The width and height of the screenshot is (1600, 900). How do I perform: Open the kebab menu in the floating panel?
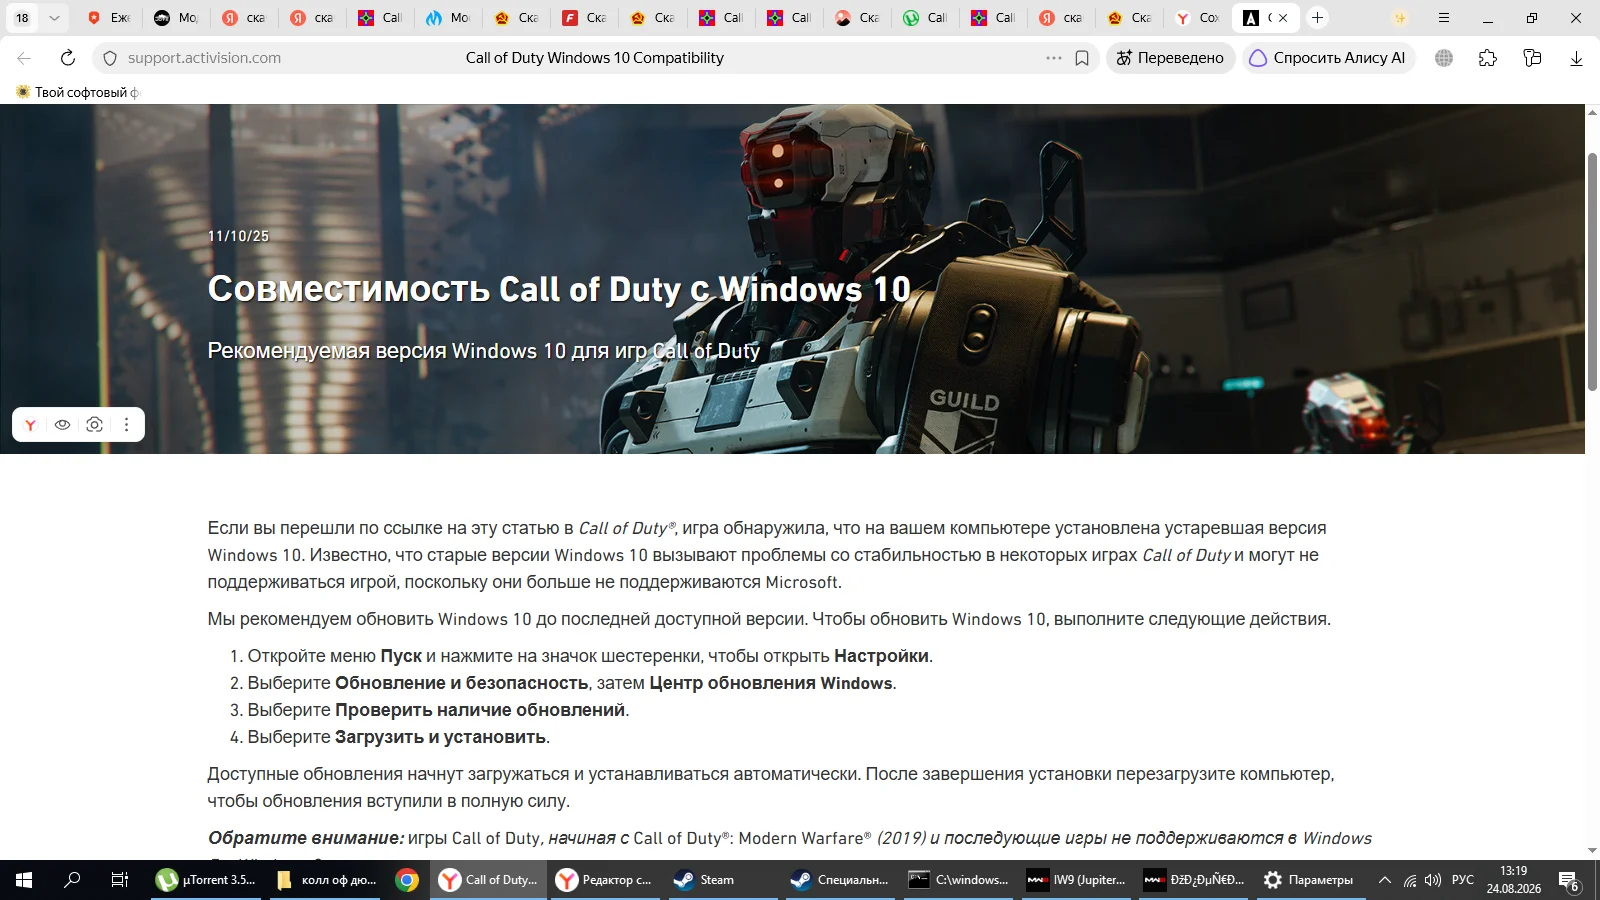coord(126,425)
